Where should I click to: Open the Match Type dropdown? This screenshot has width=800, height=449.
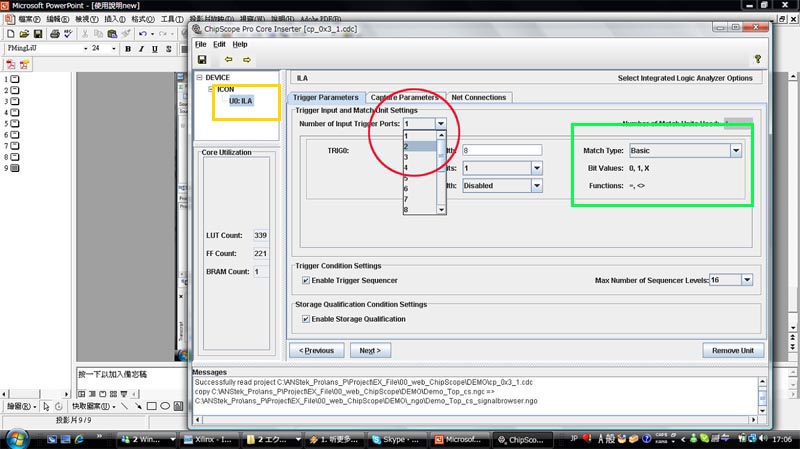click(736, 151)
